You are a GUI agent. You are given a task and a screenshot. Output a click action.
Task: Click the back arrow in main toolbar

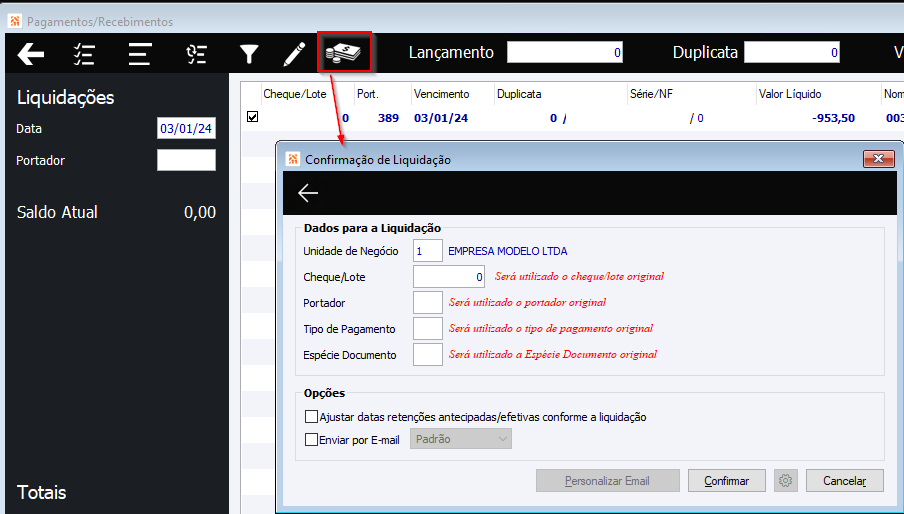(31, 54)
